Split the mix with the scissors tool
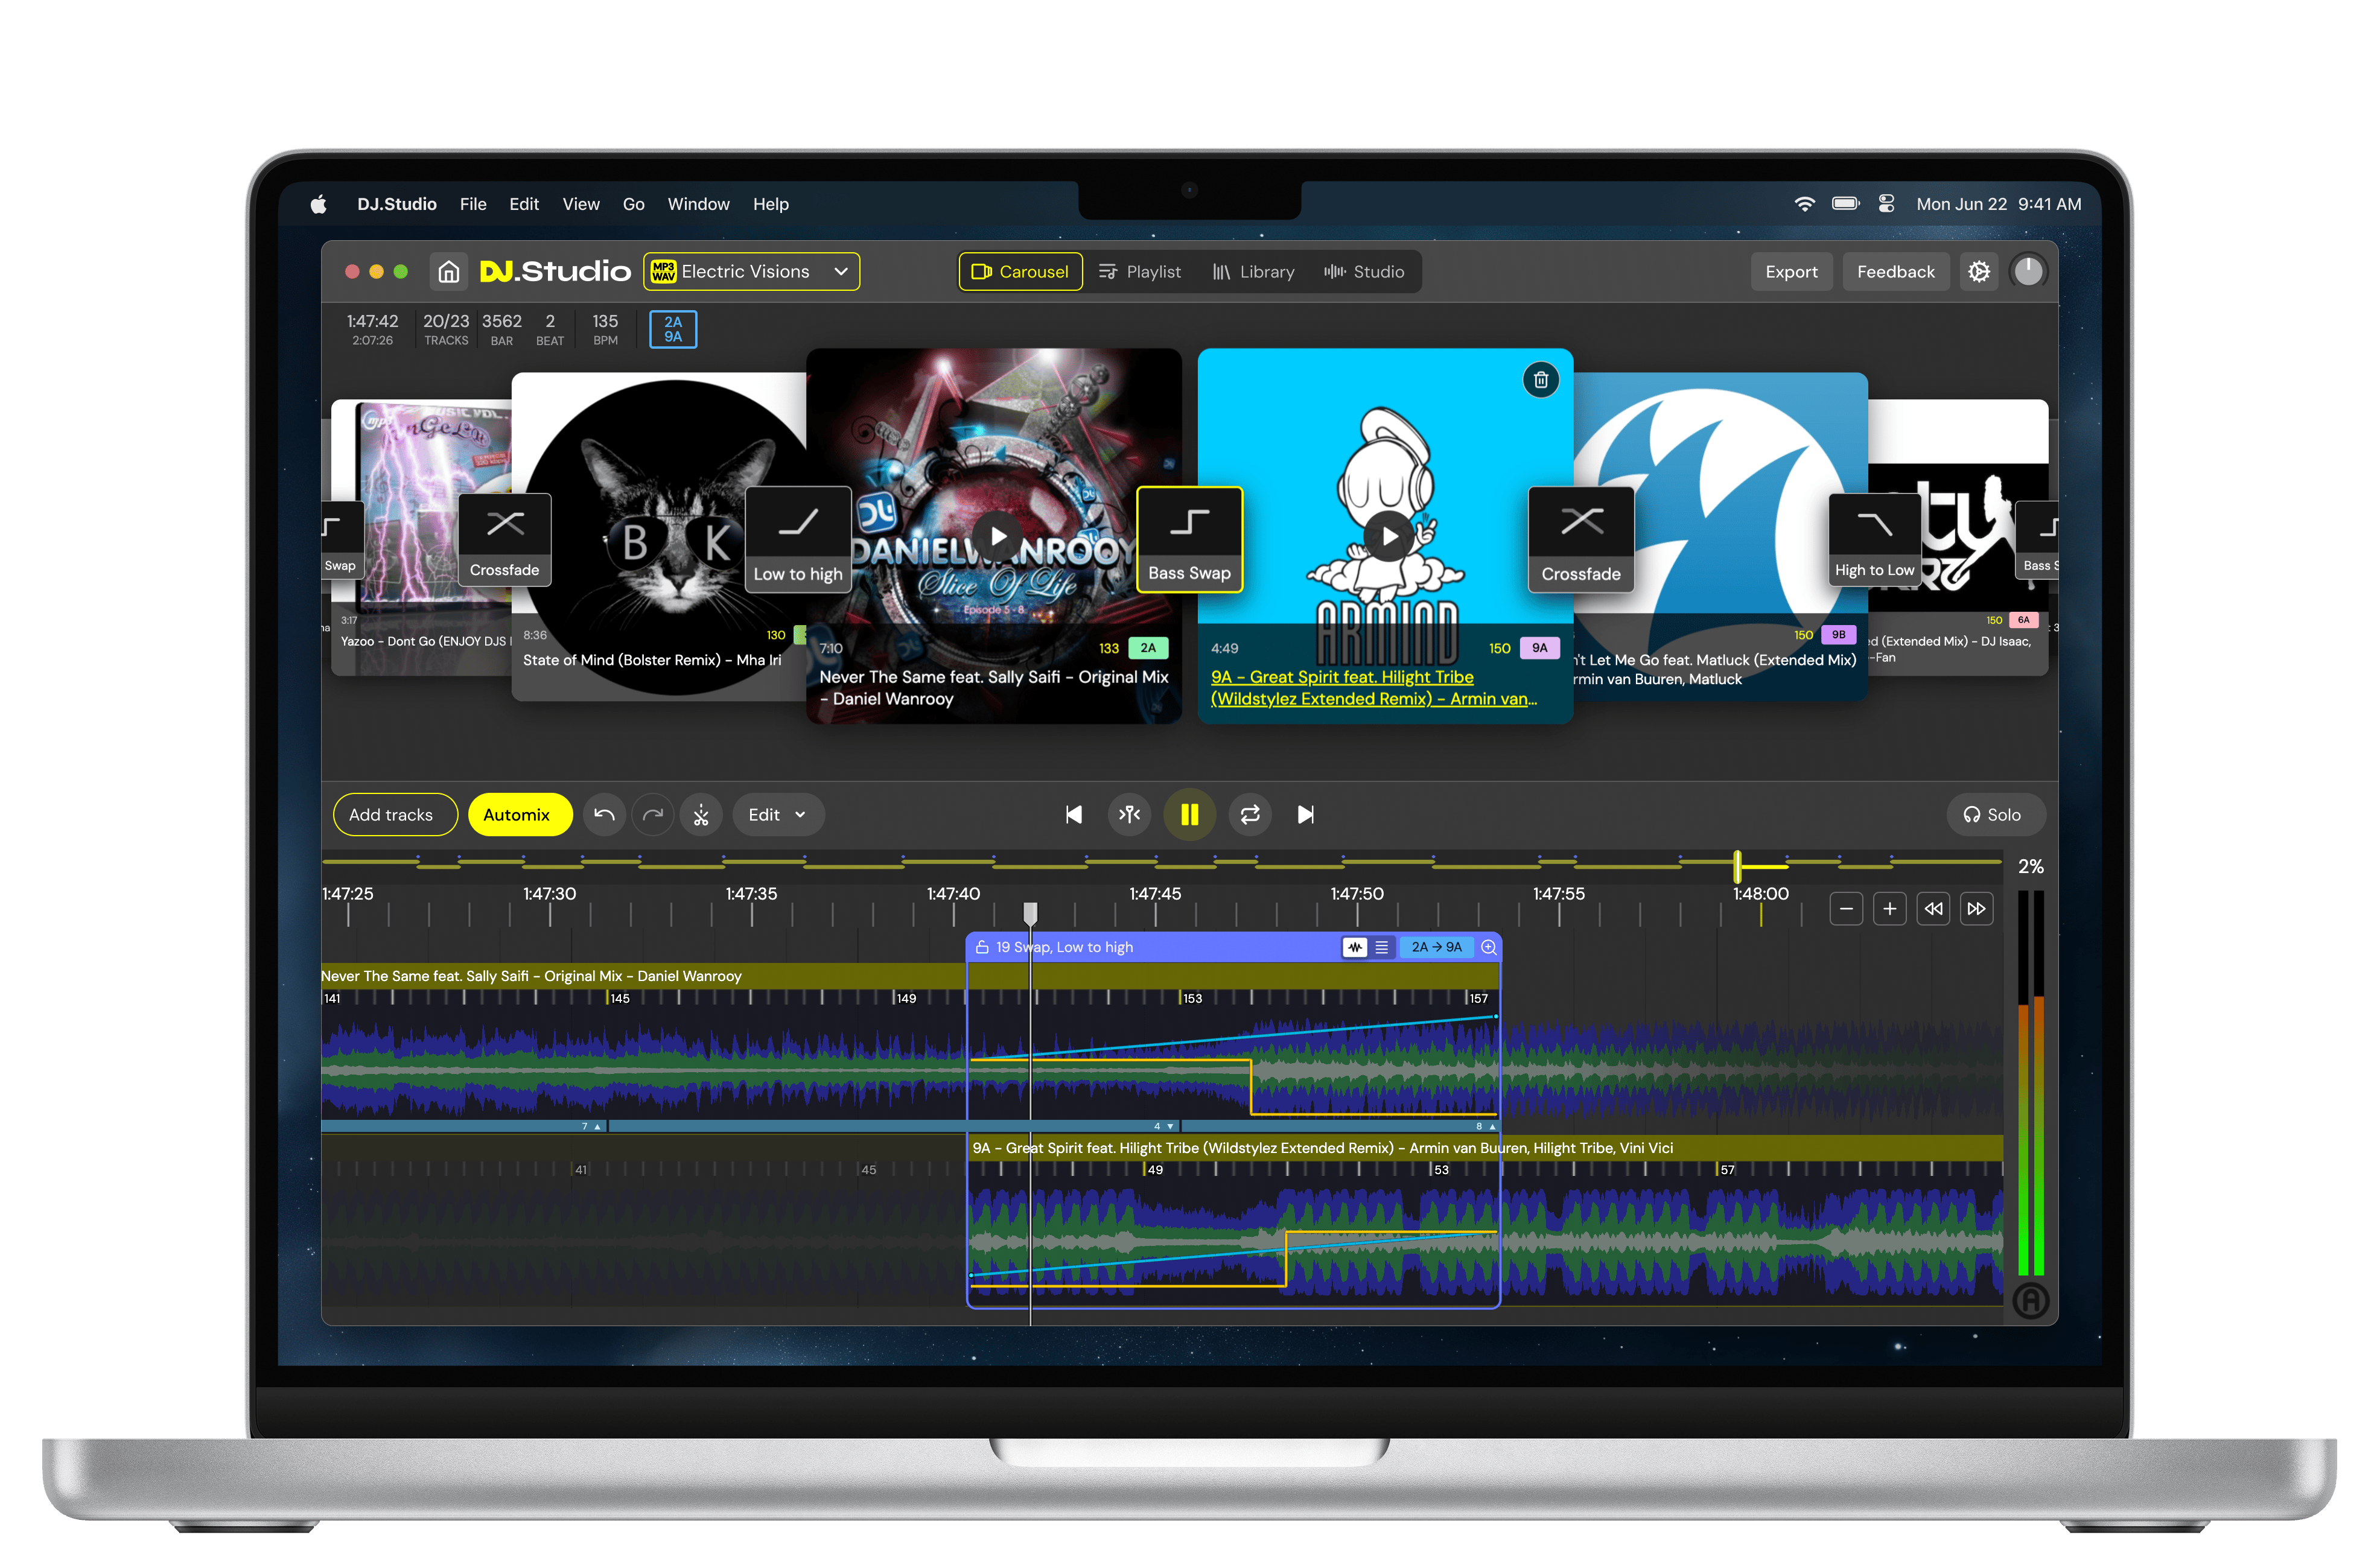This screenshot has height=1547, width=2380. pos(701,814)
